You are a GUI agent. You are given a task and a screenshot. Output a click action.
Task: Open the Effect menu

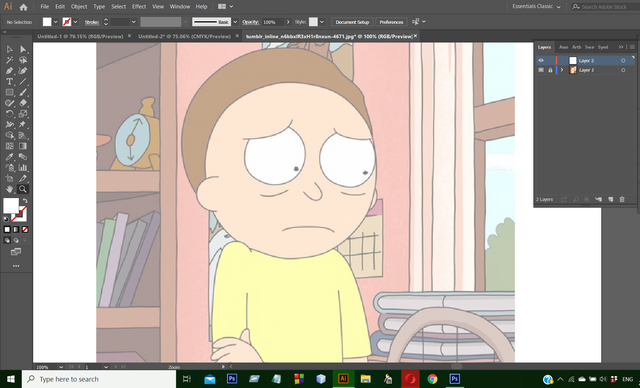[x=139, y=7]
